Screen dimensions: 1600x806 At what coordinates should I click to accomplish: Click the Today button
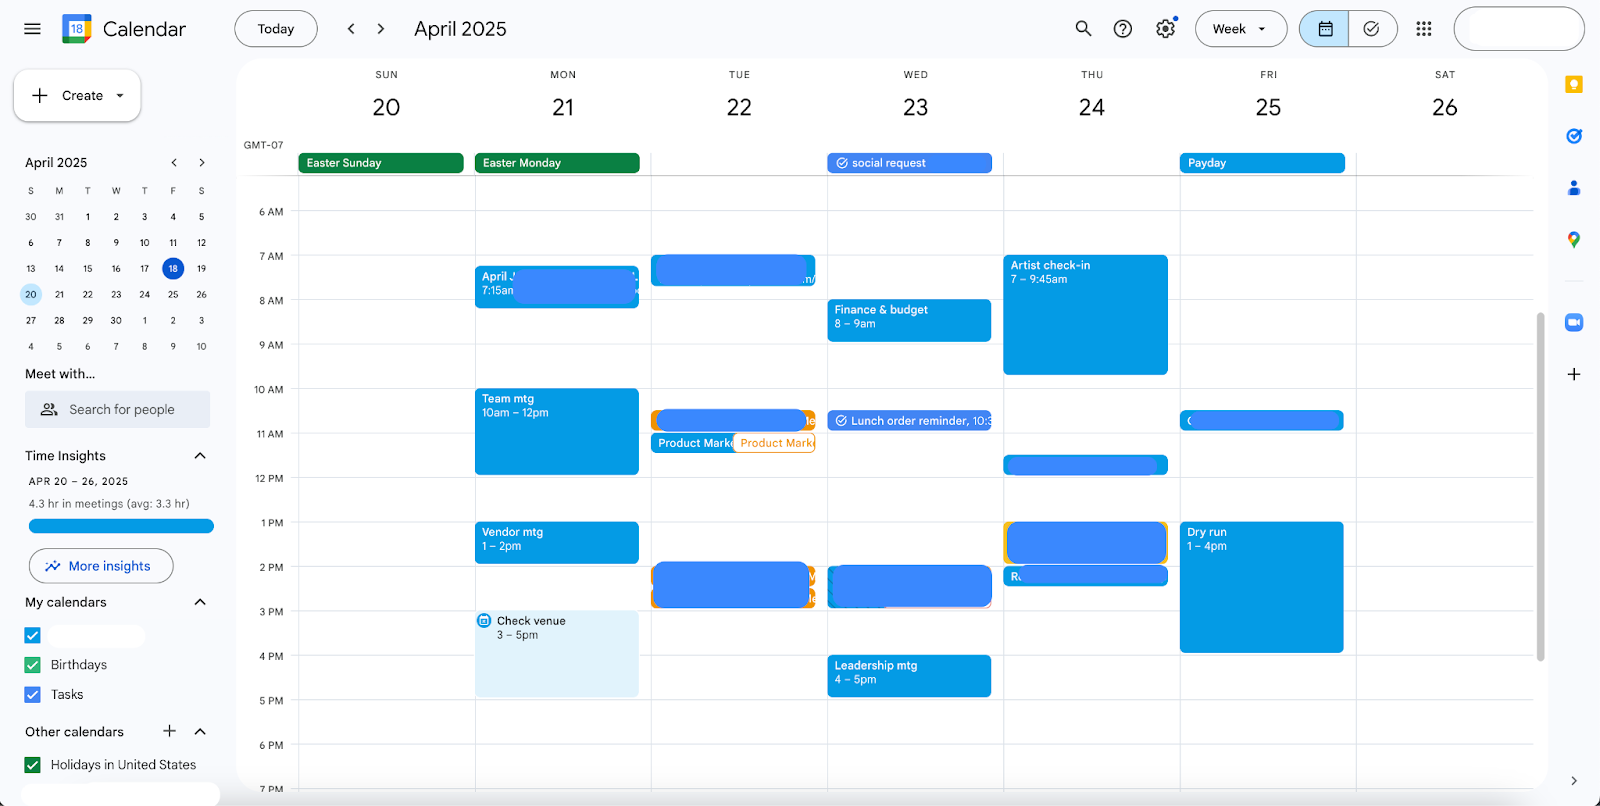(276, 29)
